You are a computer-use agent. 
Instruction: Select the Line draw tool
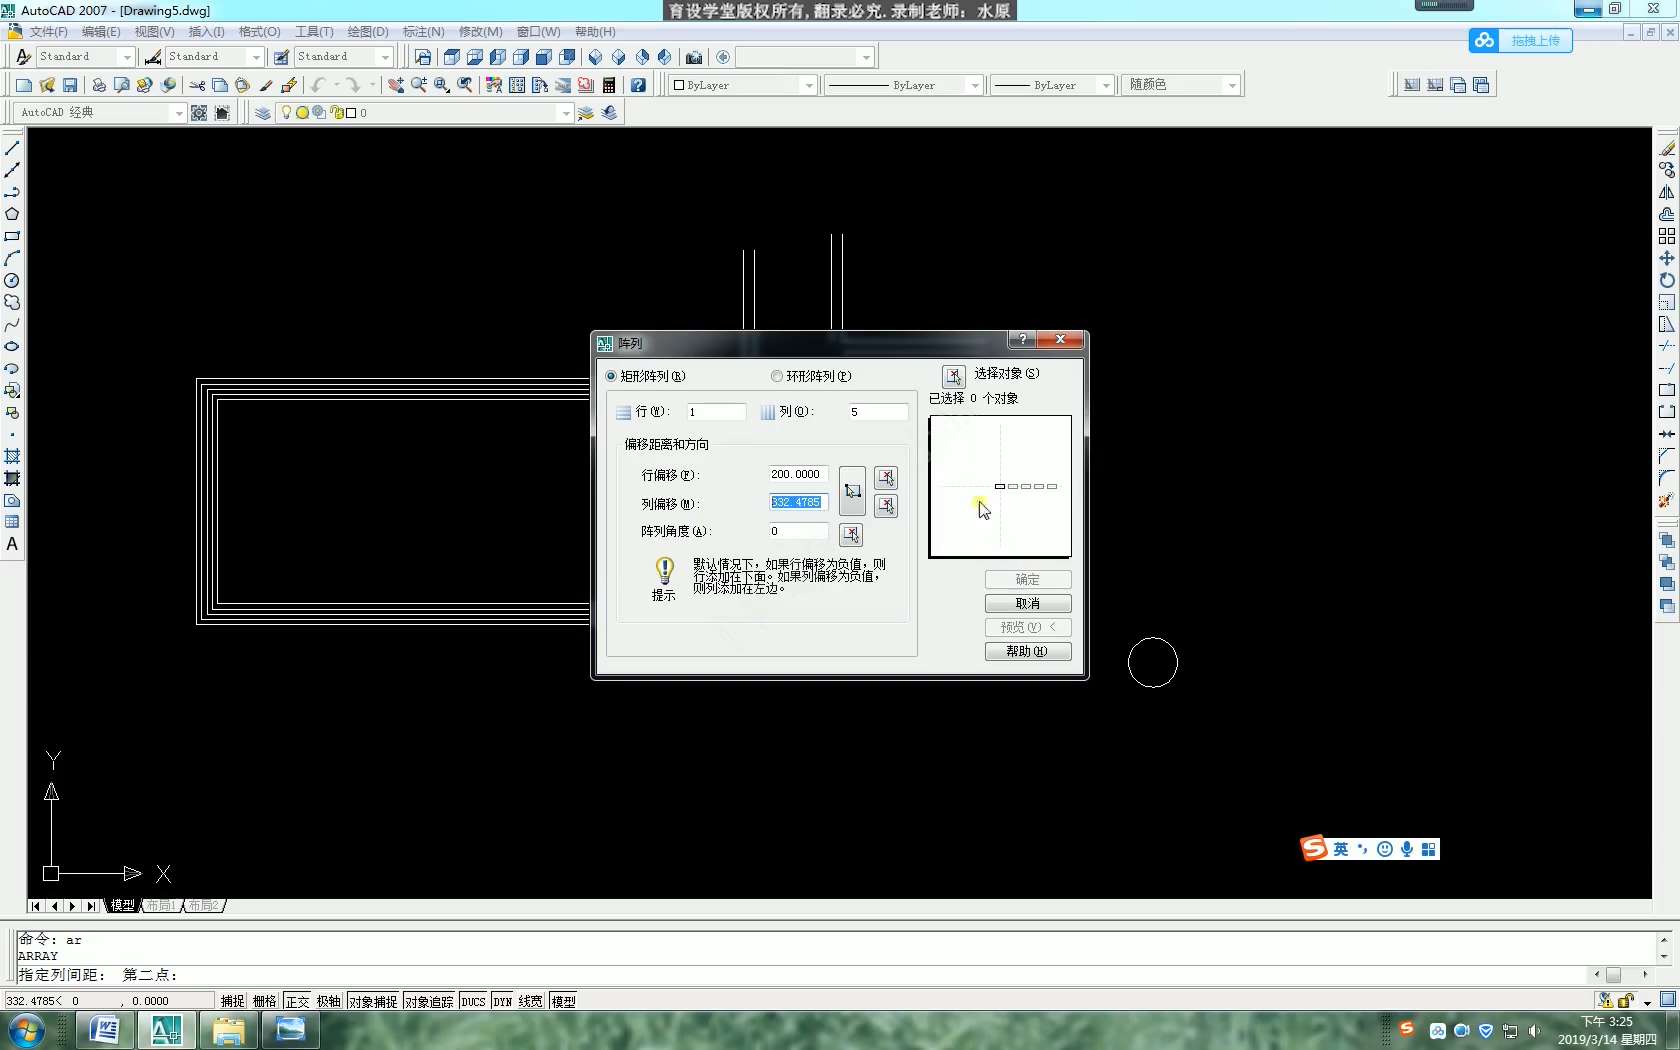[12, 148]
